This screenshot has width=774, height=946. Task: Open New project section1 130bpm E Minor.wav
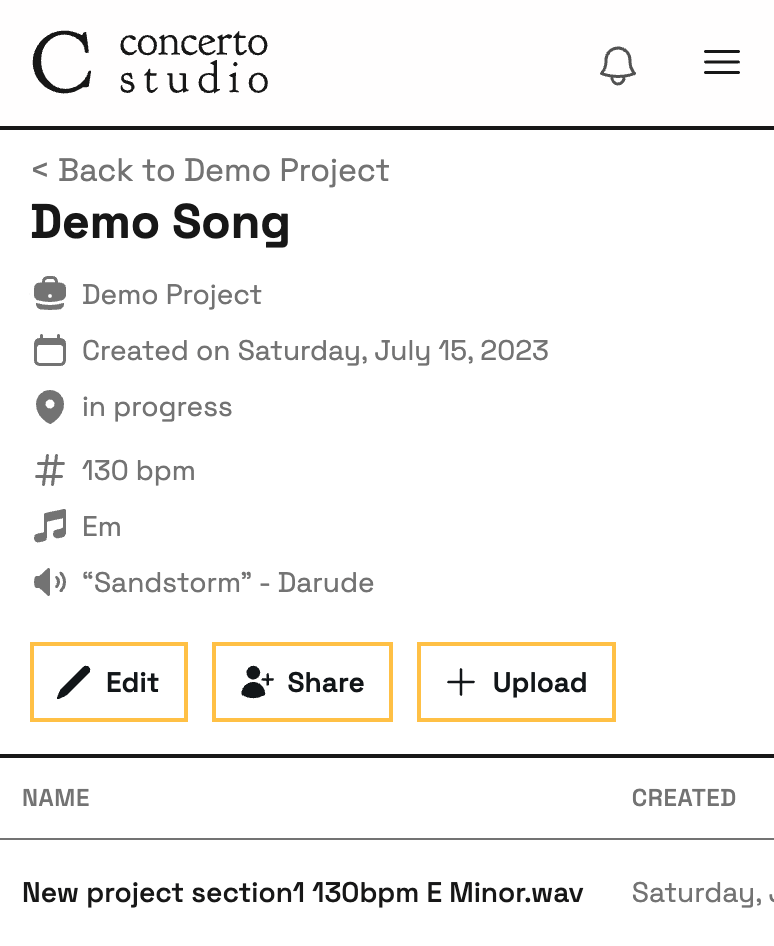pos(303,893)
